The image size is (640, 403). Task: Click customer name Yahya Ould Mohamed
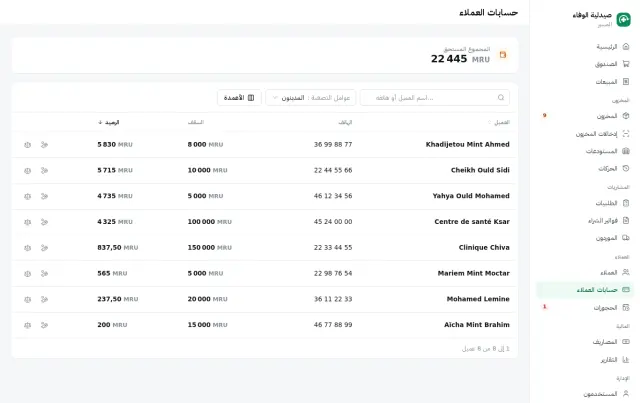(471, 196)
